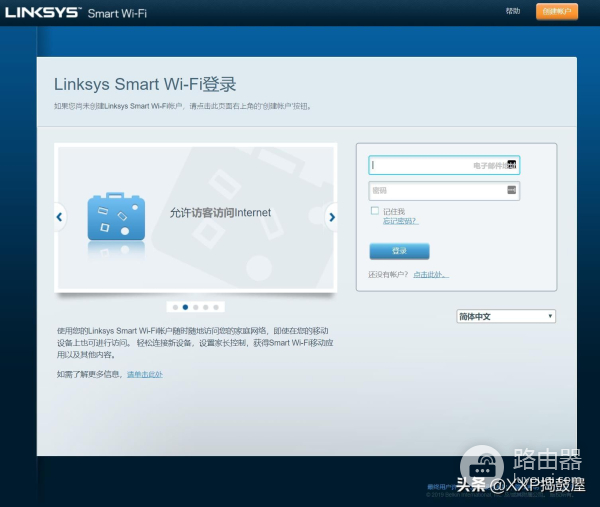The height and width of the screenshot is (507, 600).
Task: Click the 允许访客访问Internet slide text
Action: coord(220,213)
